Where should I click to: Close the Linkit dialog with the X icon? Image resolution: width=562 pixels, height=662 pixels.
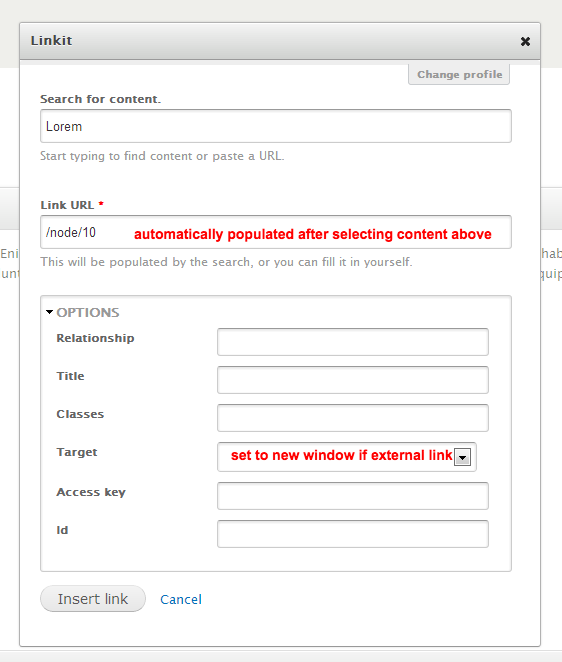click(525, 41)
